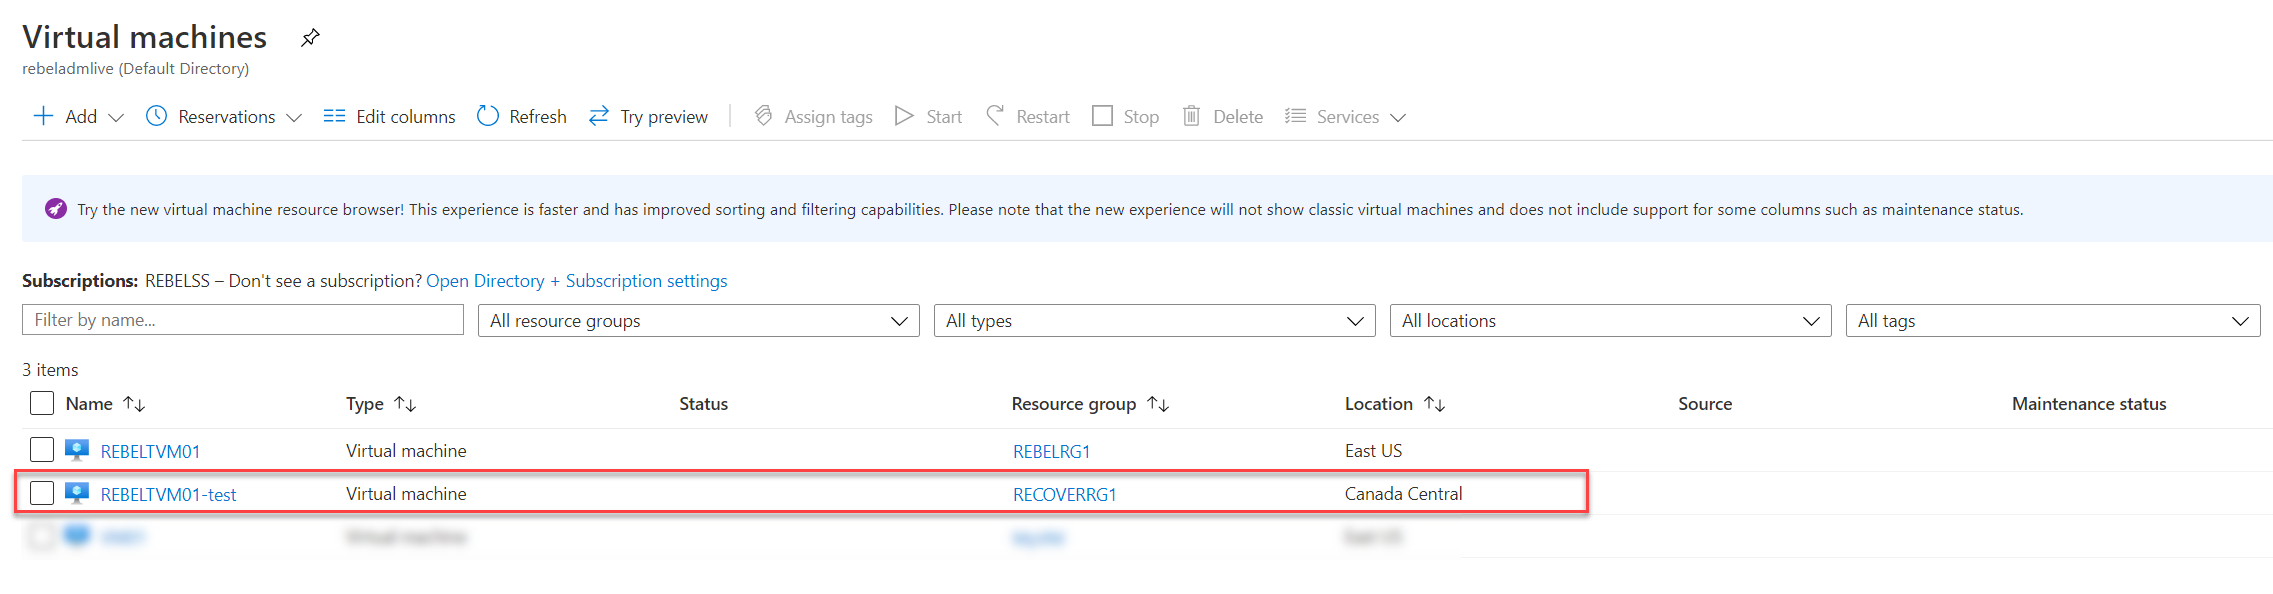The image size is (2273, 594).
Task: Expand the Add dropdown chevron
Action: [x=116, y=117]
